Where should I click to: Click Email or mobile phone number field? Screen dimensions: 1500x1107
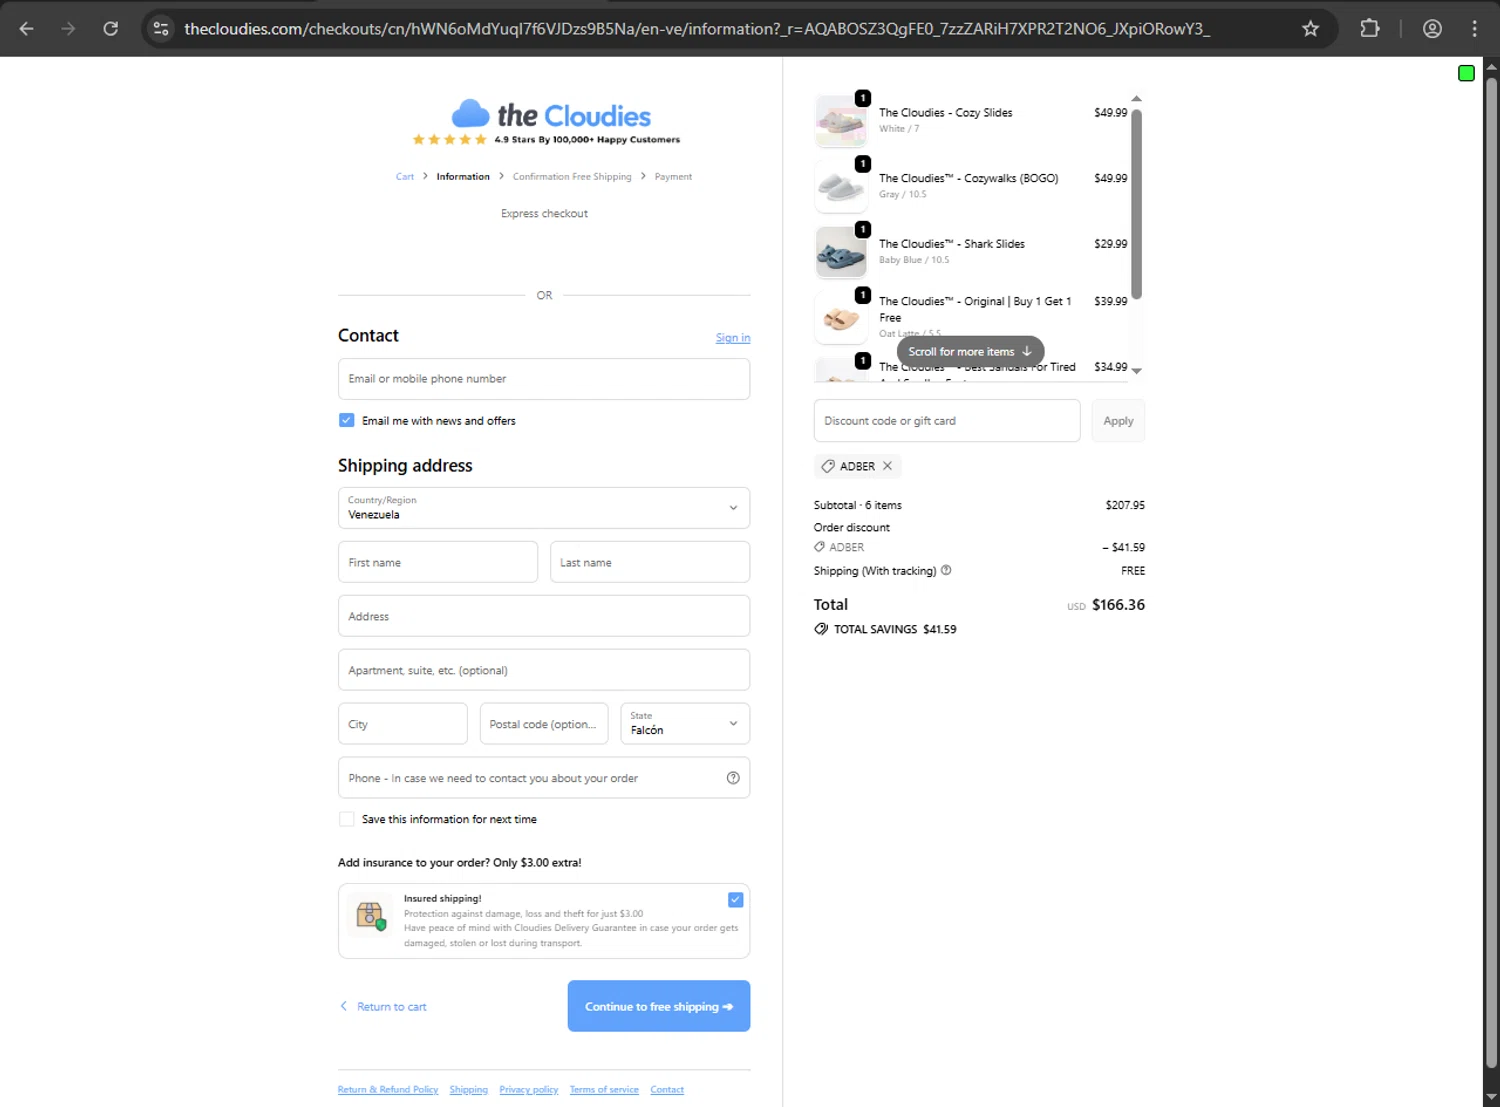544,379
